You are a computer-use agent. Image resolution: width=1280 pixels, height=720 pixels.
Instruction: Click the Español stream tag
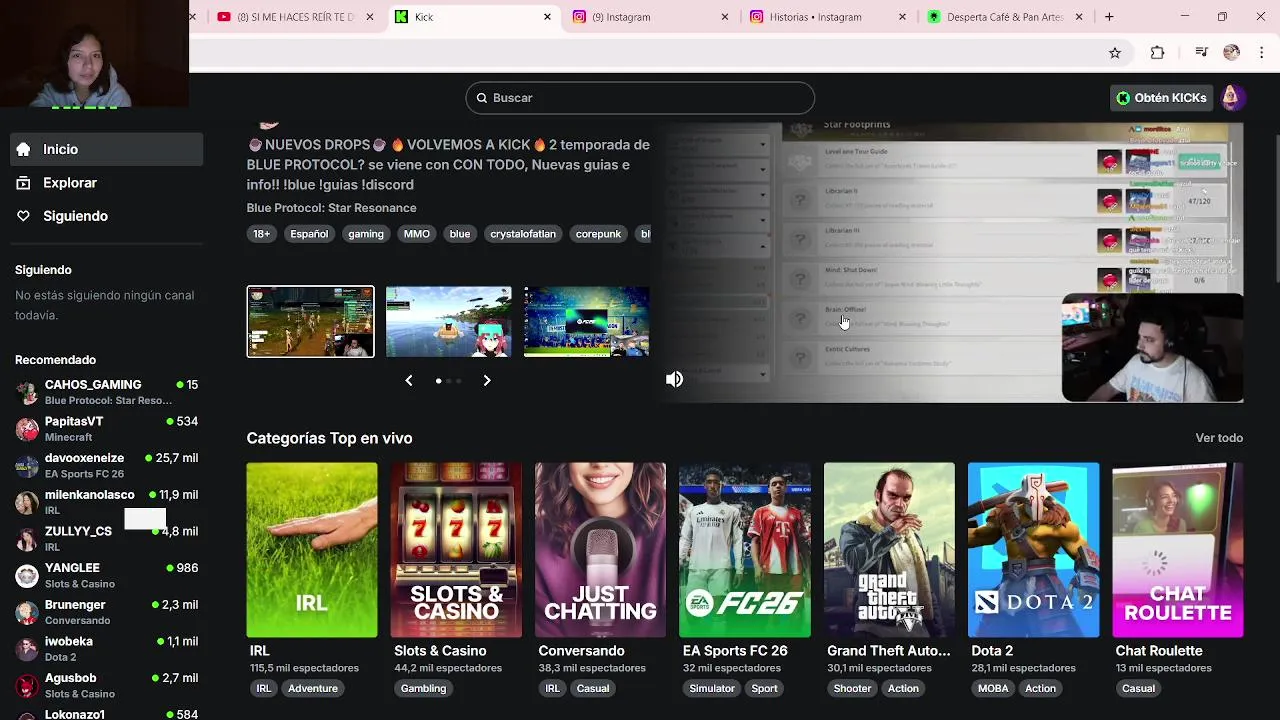point(309,234)
